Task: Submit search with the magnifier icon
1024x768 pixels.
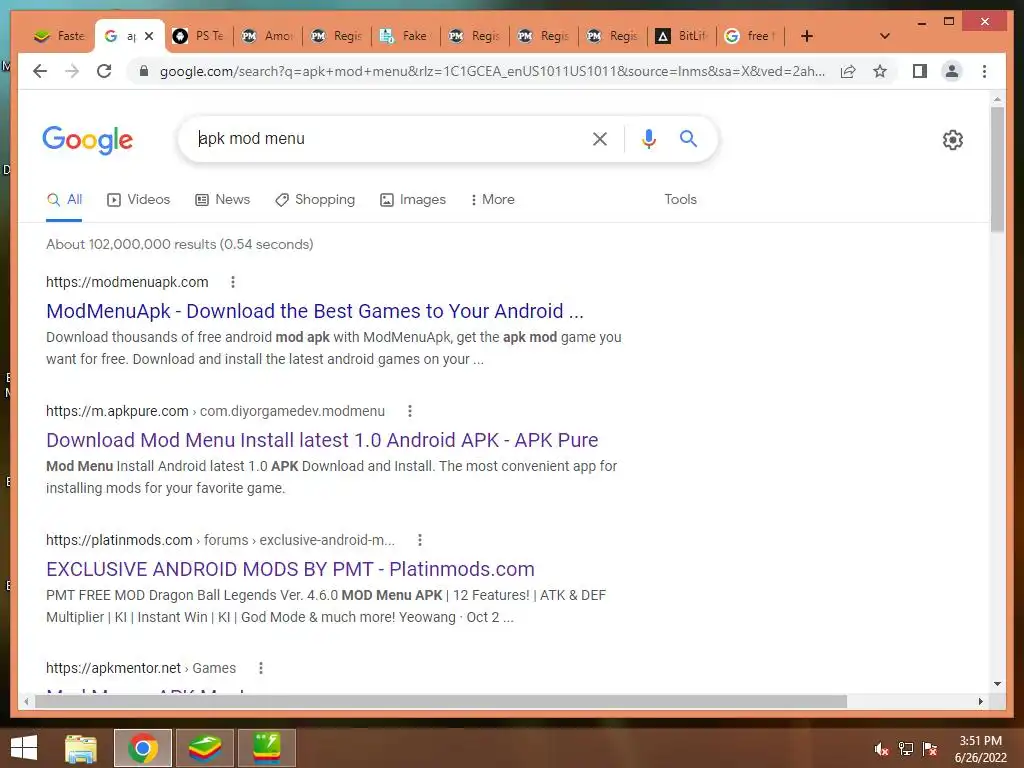Action: (688, 138)
